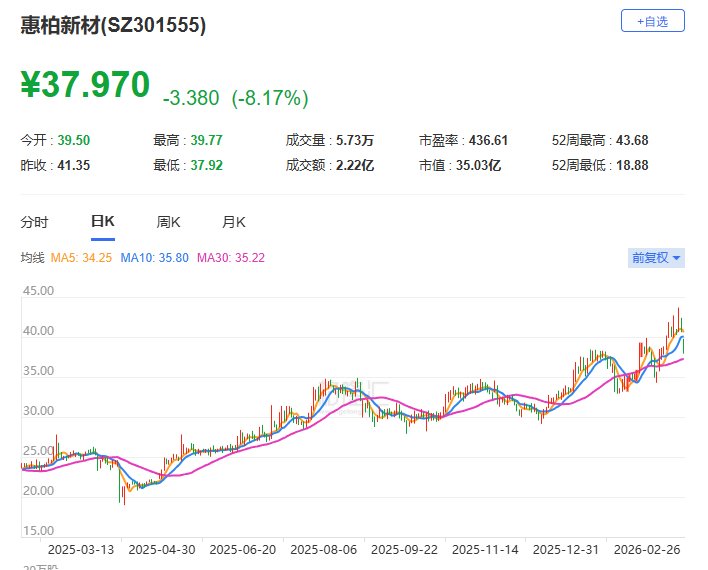Click the 成交量 value 5.73万
The height and width of the screenshot is (570, 708).
click(x=355, y=142)
